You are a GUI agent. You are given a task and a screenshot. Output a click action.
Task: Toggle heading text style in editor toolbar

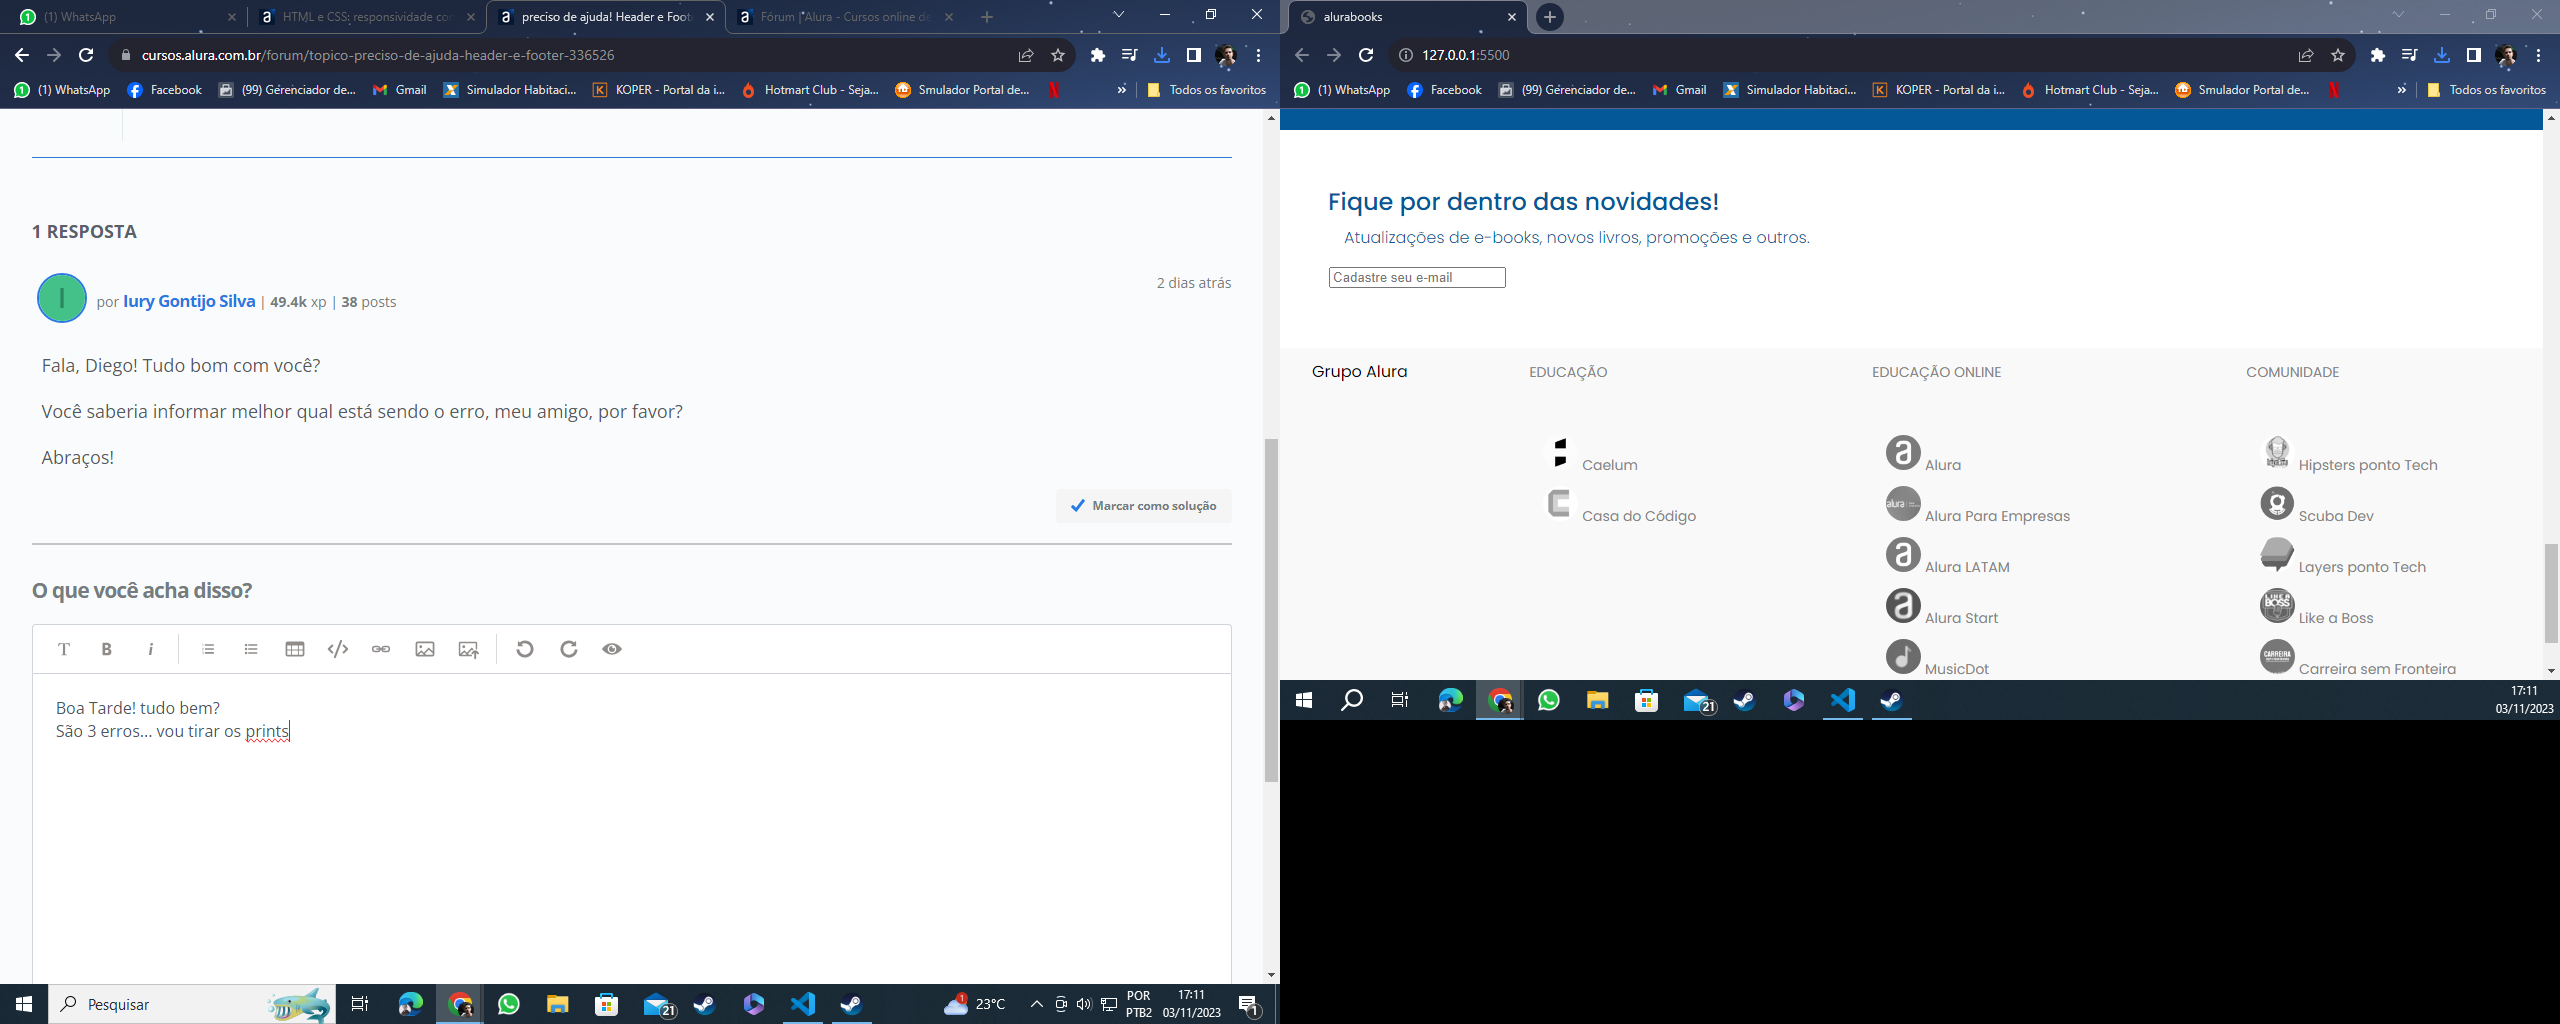(64, 649)
